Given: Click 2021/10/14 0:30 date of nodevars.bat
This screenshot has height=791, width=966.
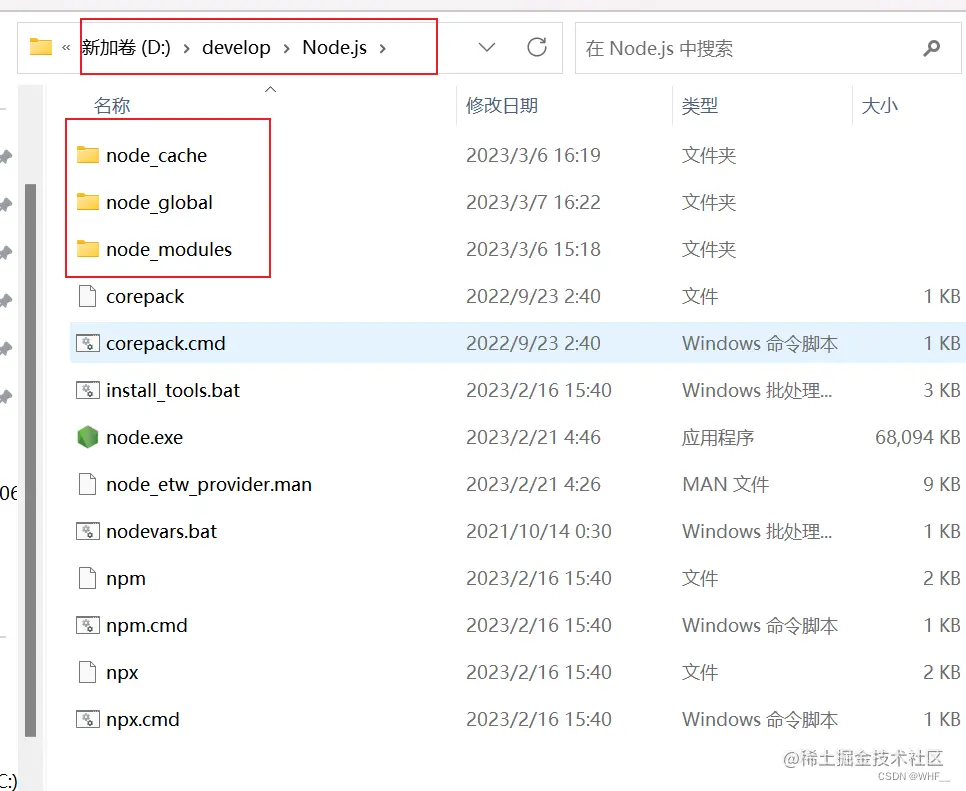Looking at the screenshot, I should pyautogui.click(x=538, y=531).
